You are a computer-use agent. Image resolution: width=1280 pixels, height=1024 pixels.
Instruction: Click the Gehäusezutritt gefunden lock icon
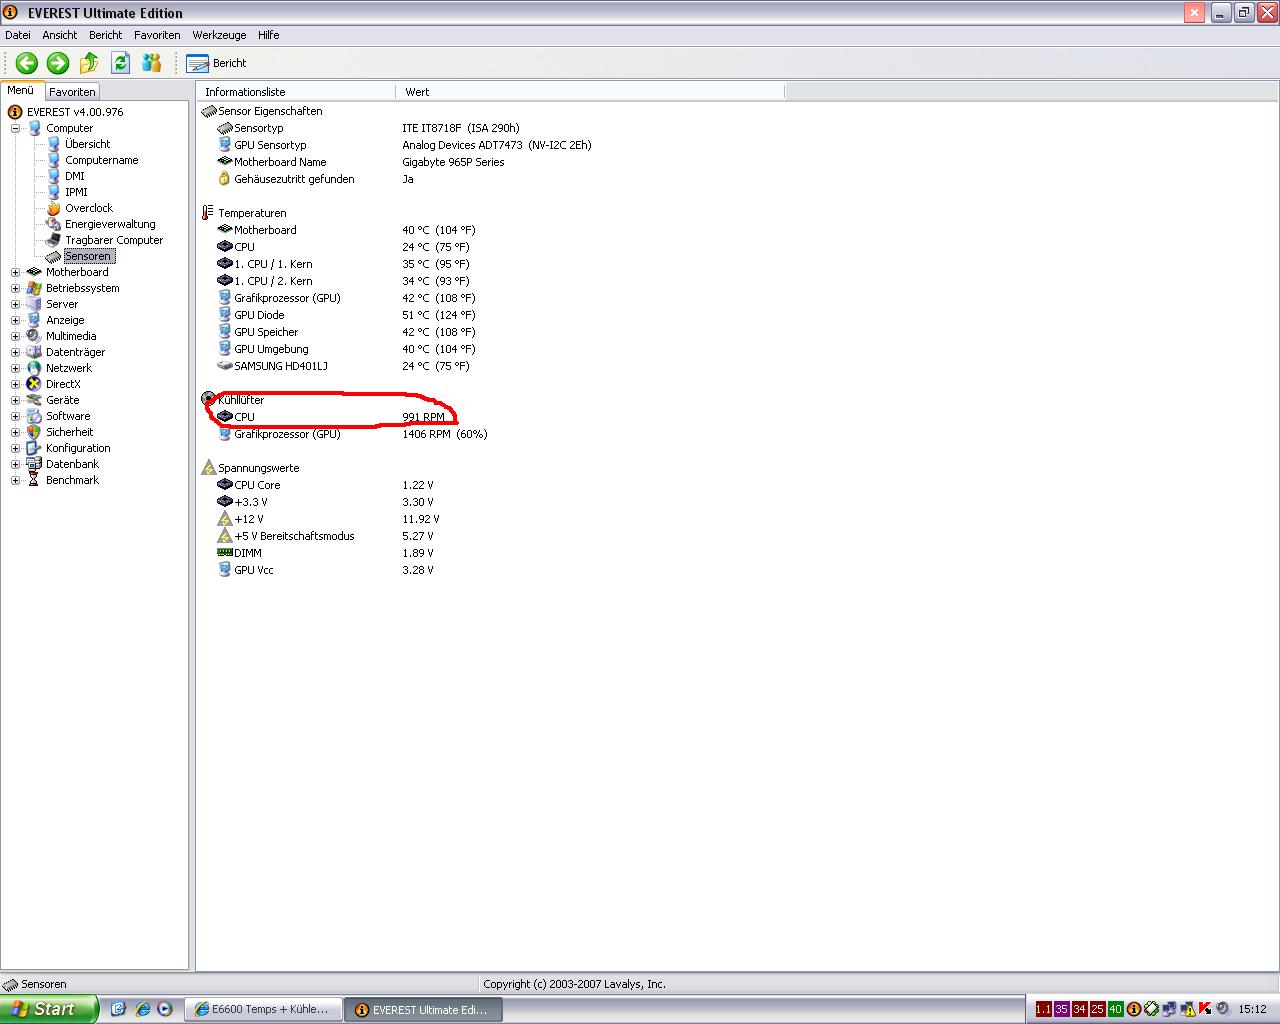click(x=225, y=179)
